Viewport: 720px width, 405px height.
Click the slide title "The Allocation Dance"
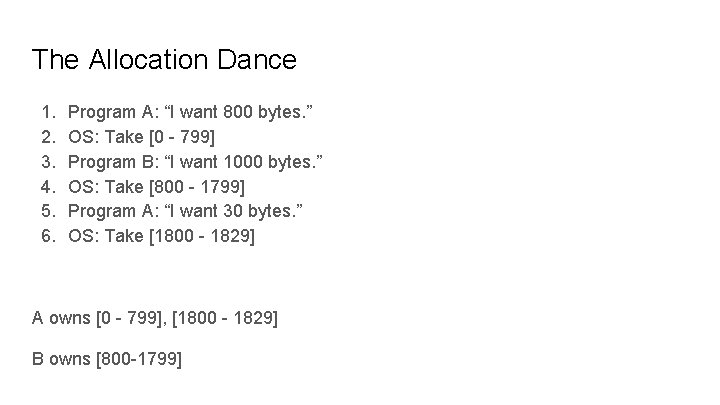(x=164, y=60)
